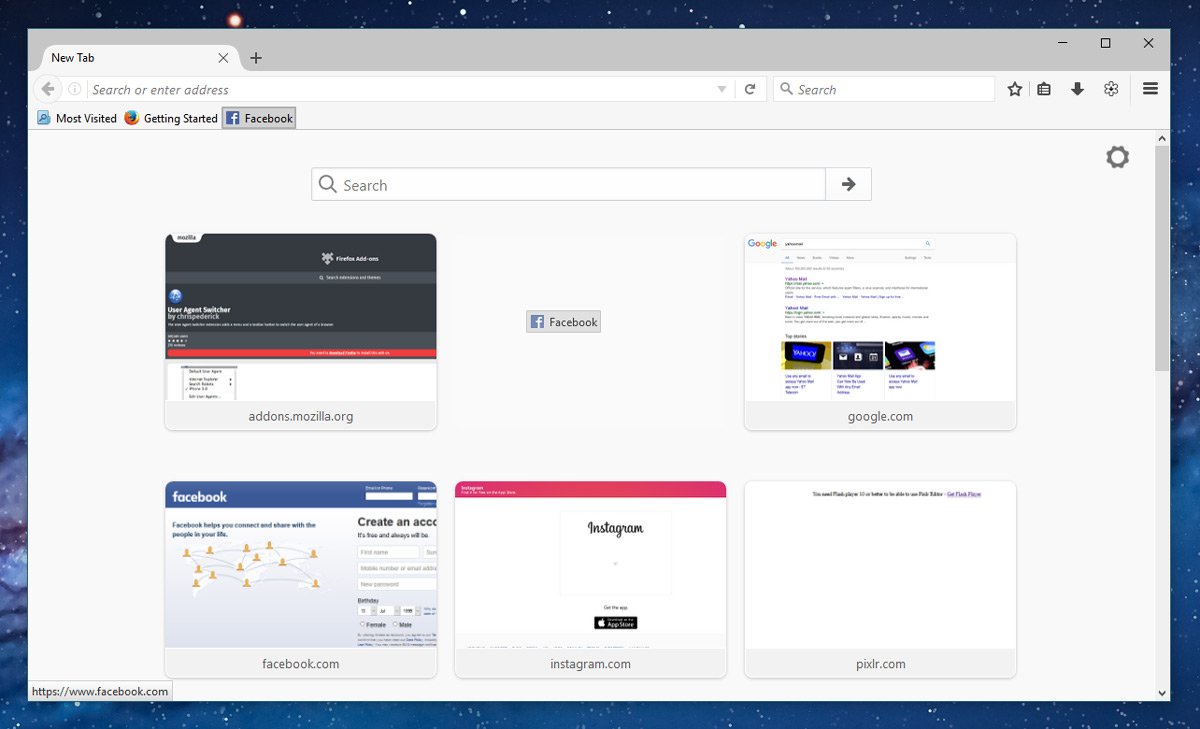Click the dragged Facebook bookmark chip

(564, 322)
